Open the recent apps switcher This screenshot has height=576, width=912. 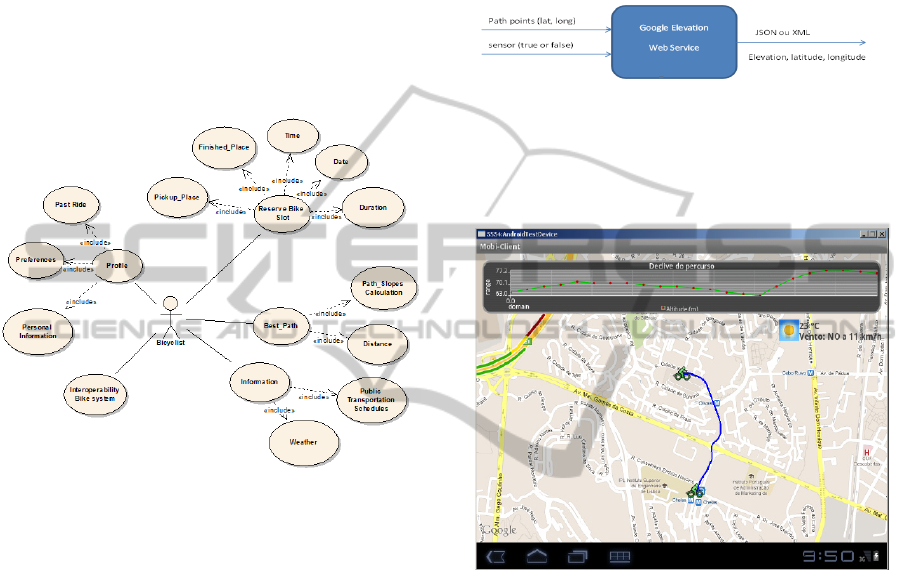(578, 556)
